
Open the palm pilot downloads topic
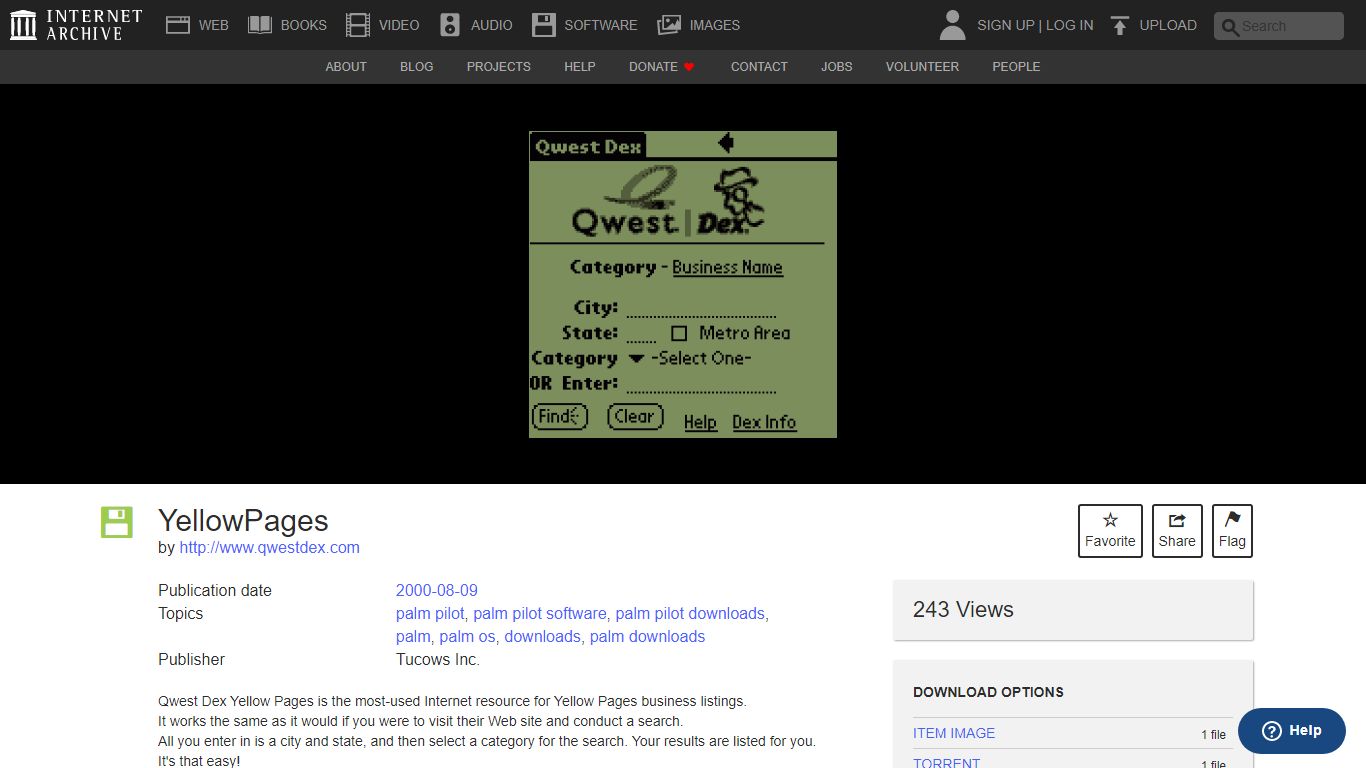click(x=690, y=614)
